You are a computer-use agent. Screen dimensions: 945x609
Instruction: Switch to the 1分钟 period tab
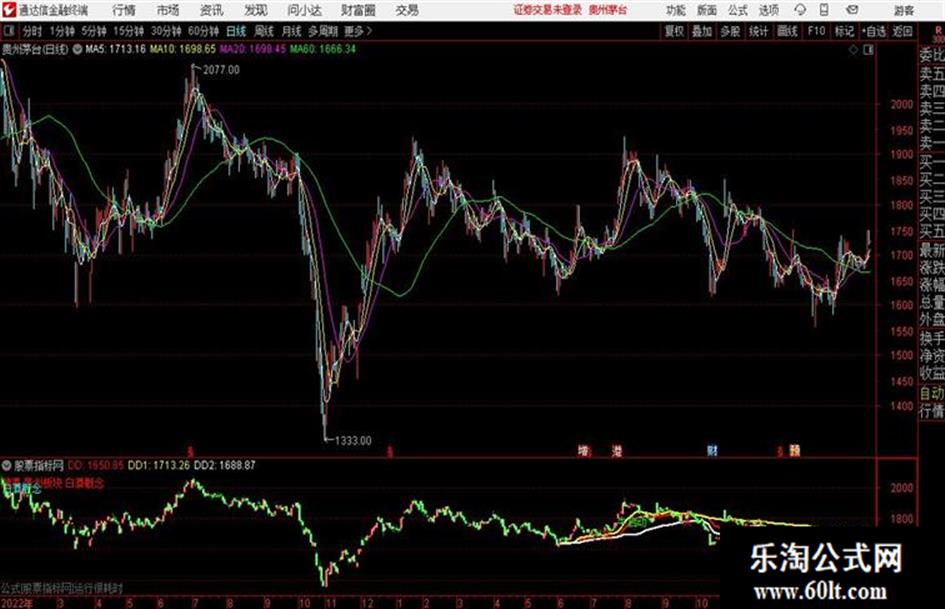(x=62, y=31)
